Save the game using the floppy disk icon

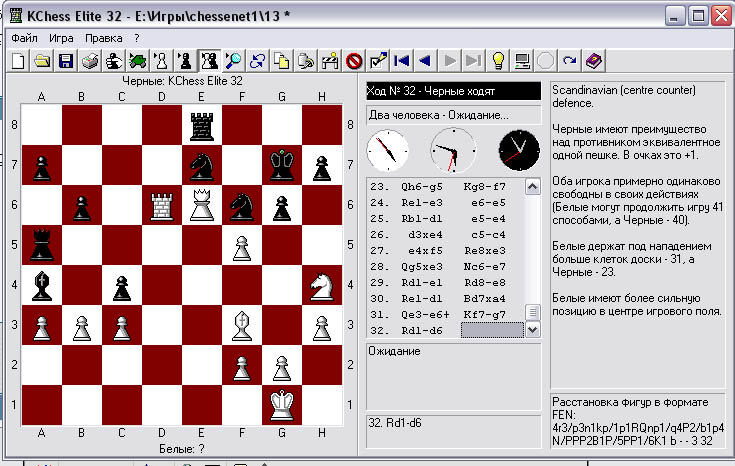tap(66, 61)
